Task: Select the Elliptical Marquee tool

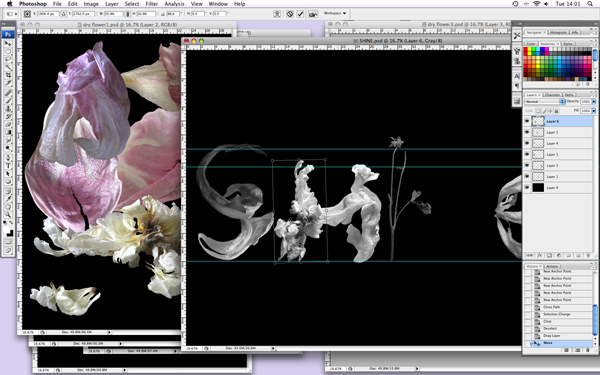Action: point(8,51)
